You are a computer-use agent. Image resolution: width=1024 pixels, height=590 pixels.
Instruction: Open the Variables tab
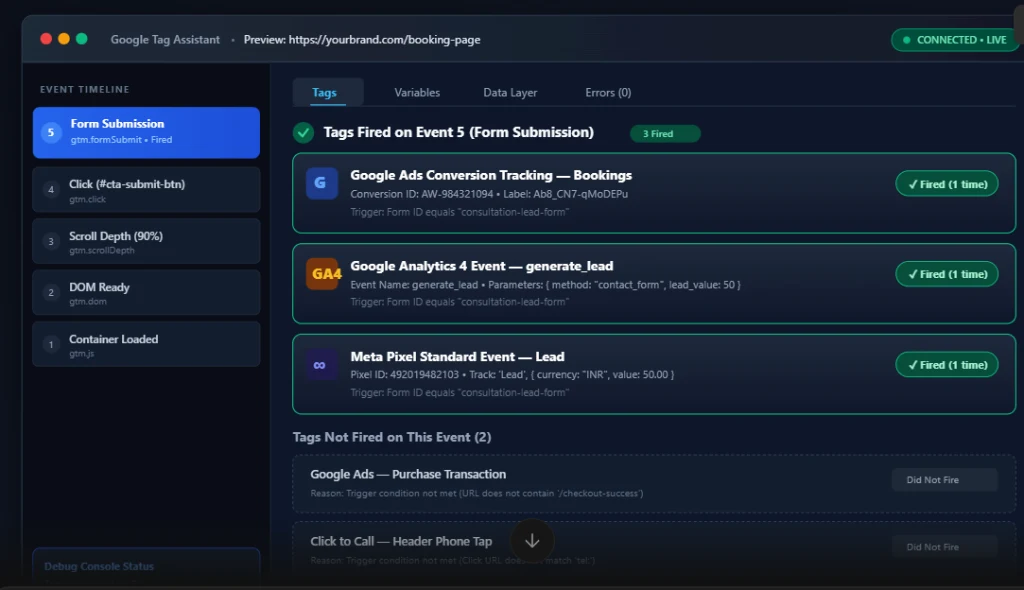[417, 92]
